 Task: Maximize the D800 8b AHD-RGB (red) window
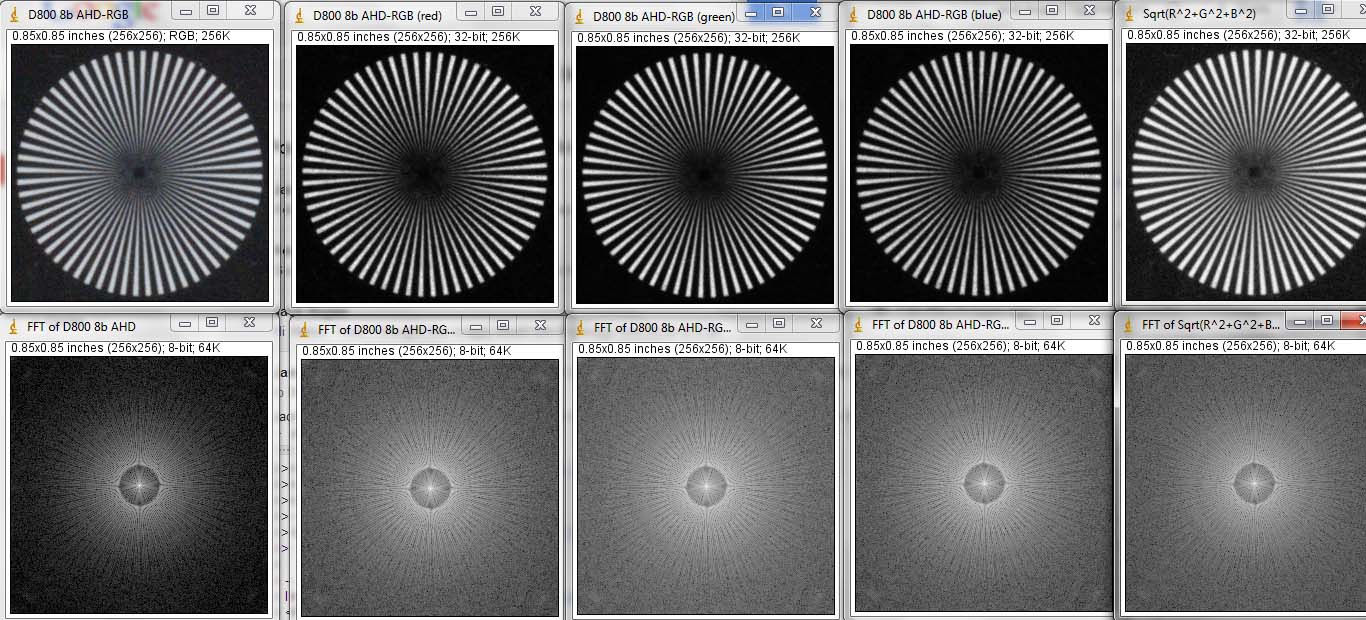[x=497, y=11]
